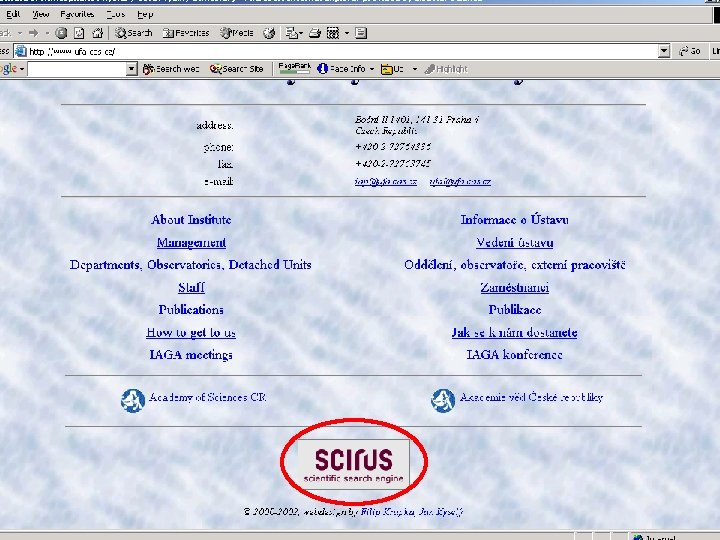
Task: Open the Search toolbar button
Action: [x=134, y=33]
